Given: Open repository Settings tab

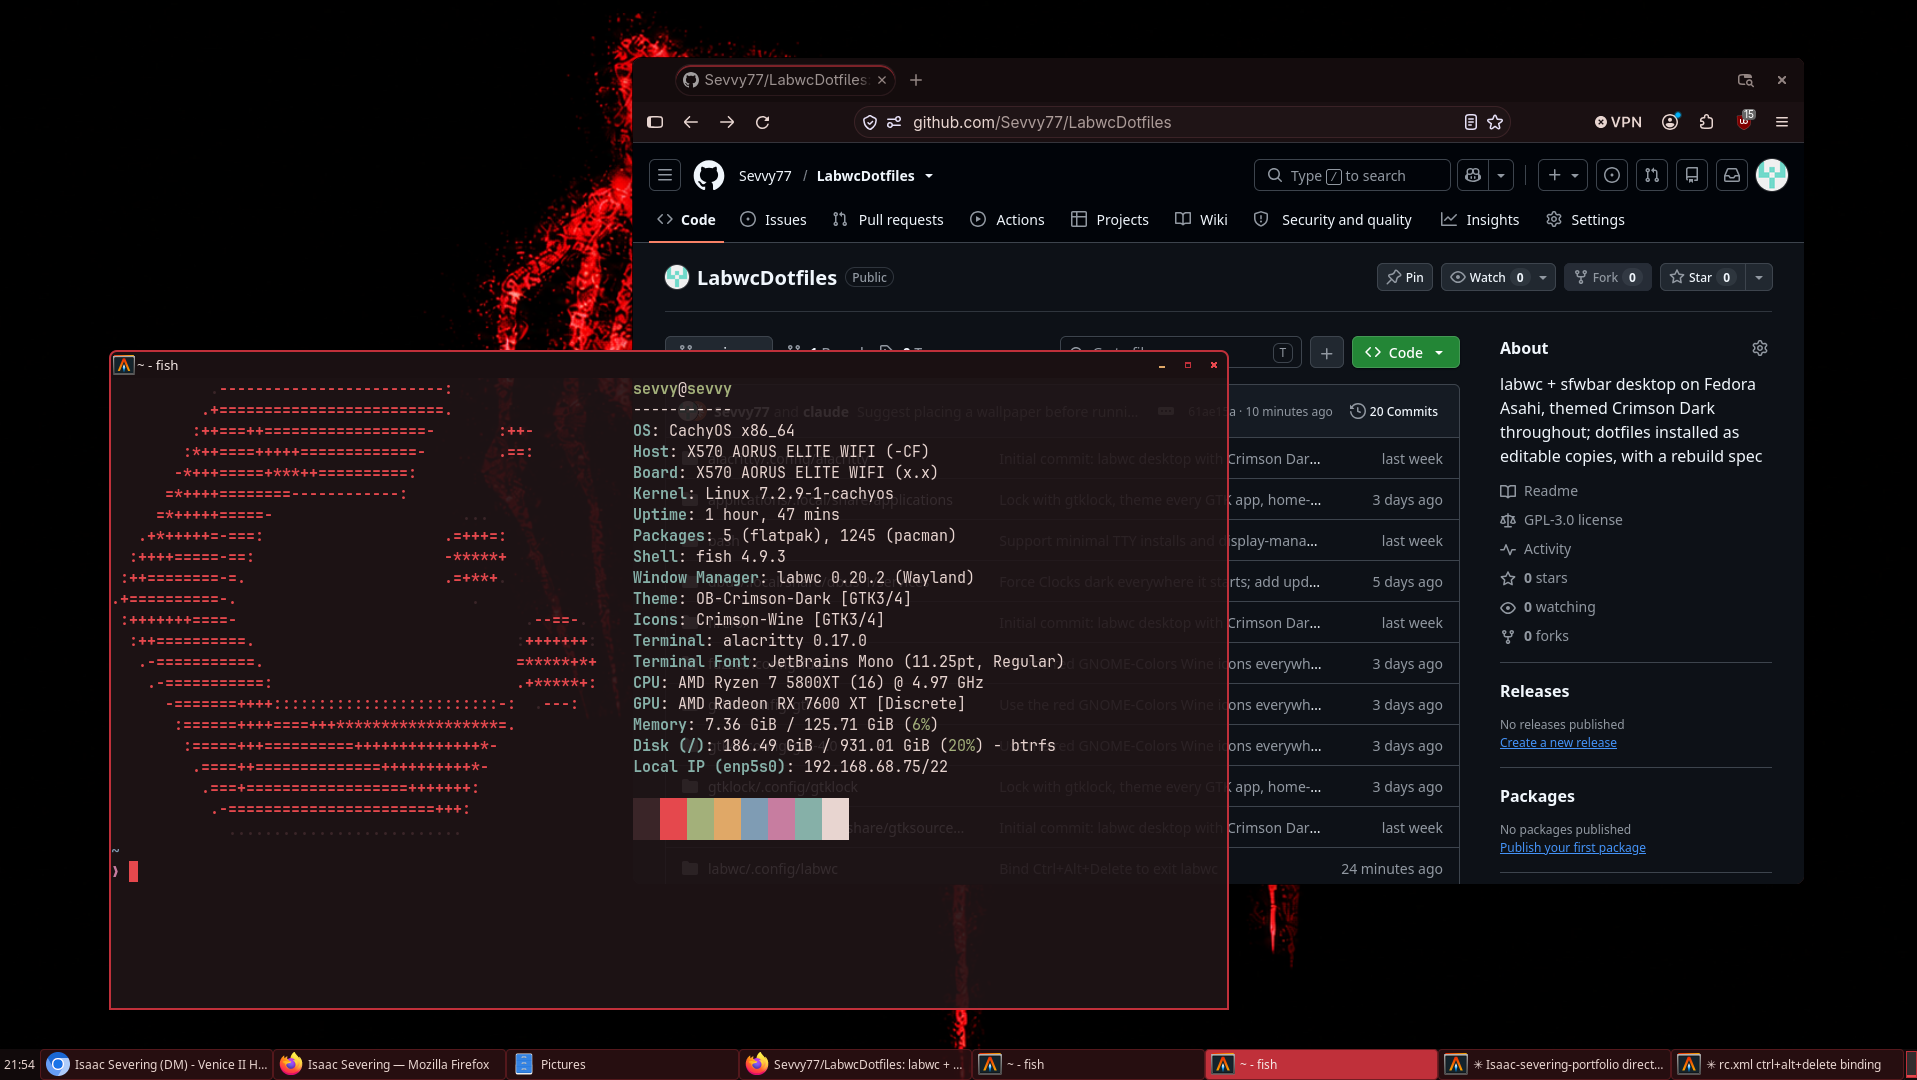Looking at the screenshot, I should pyautogui.click(x=1585, y=220).
